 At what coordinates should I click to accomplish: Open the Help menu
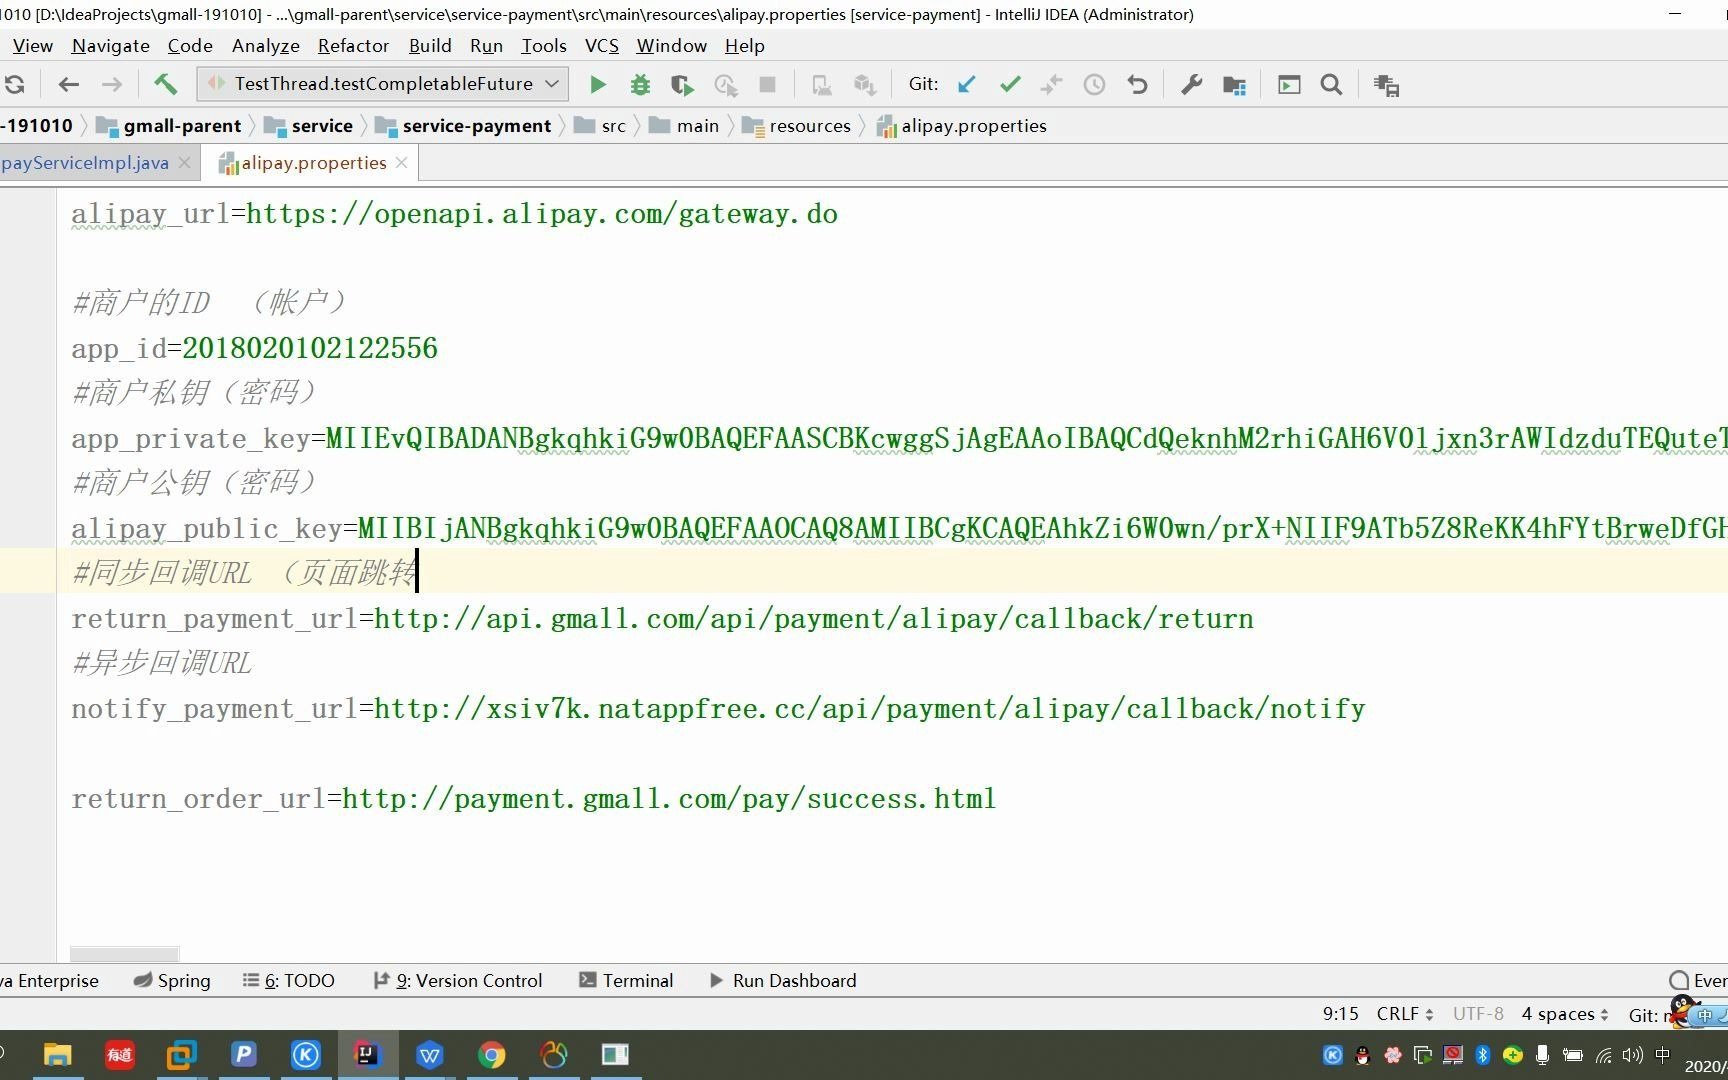point(744,46)
